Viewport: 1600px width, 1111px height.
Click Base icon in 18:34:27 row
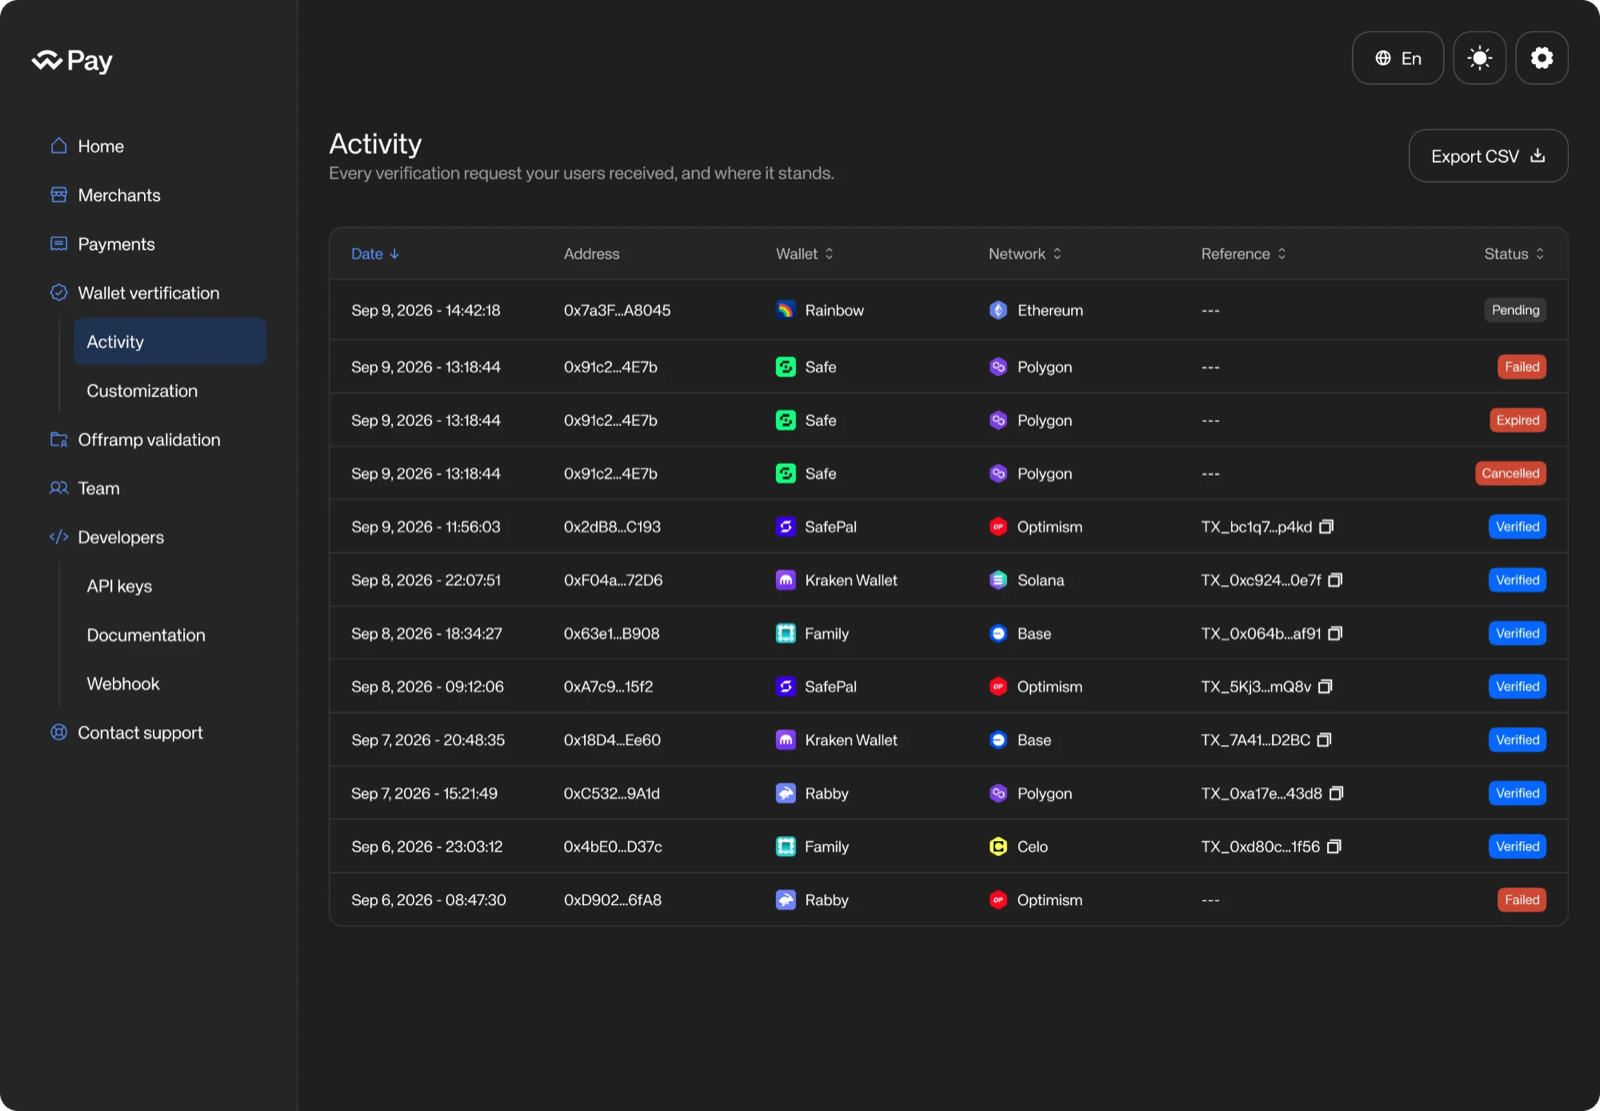(x=998, y=633)
